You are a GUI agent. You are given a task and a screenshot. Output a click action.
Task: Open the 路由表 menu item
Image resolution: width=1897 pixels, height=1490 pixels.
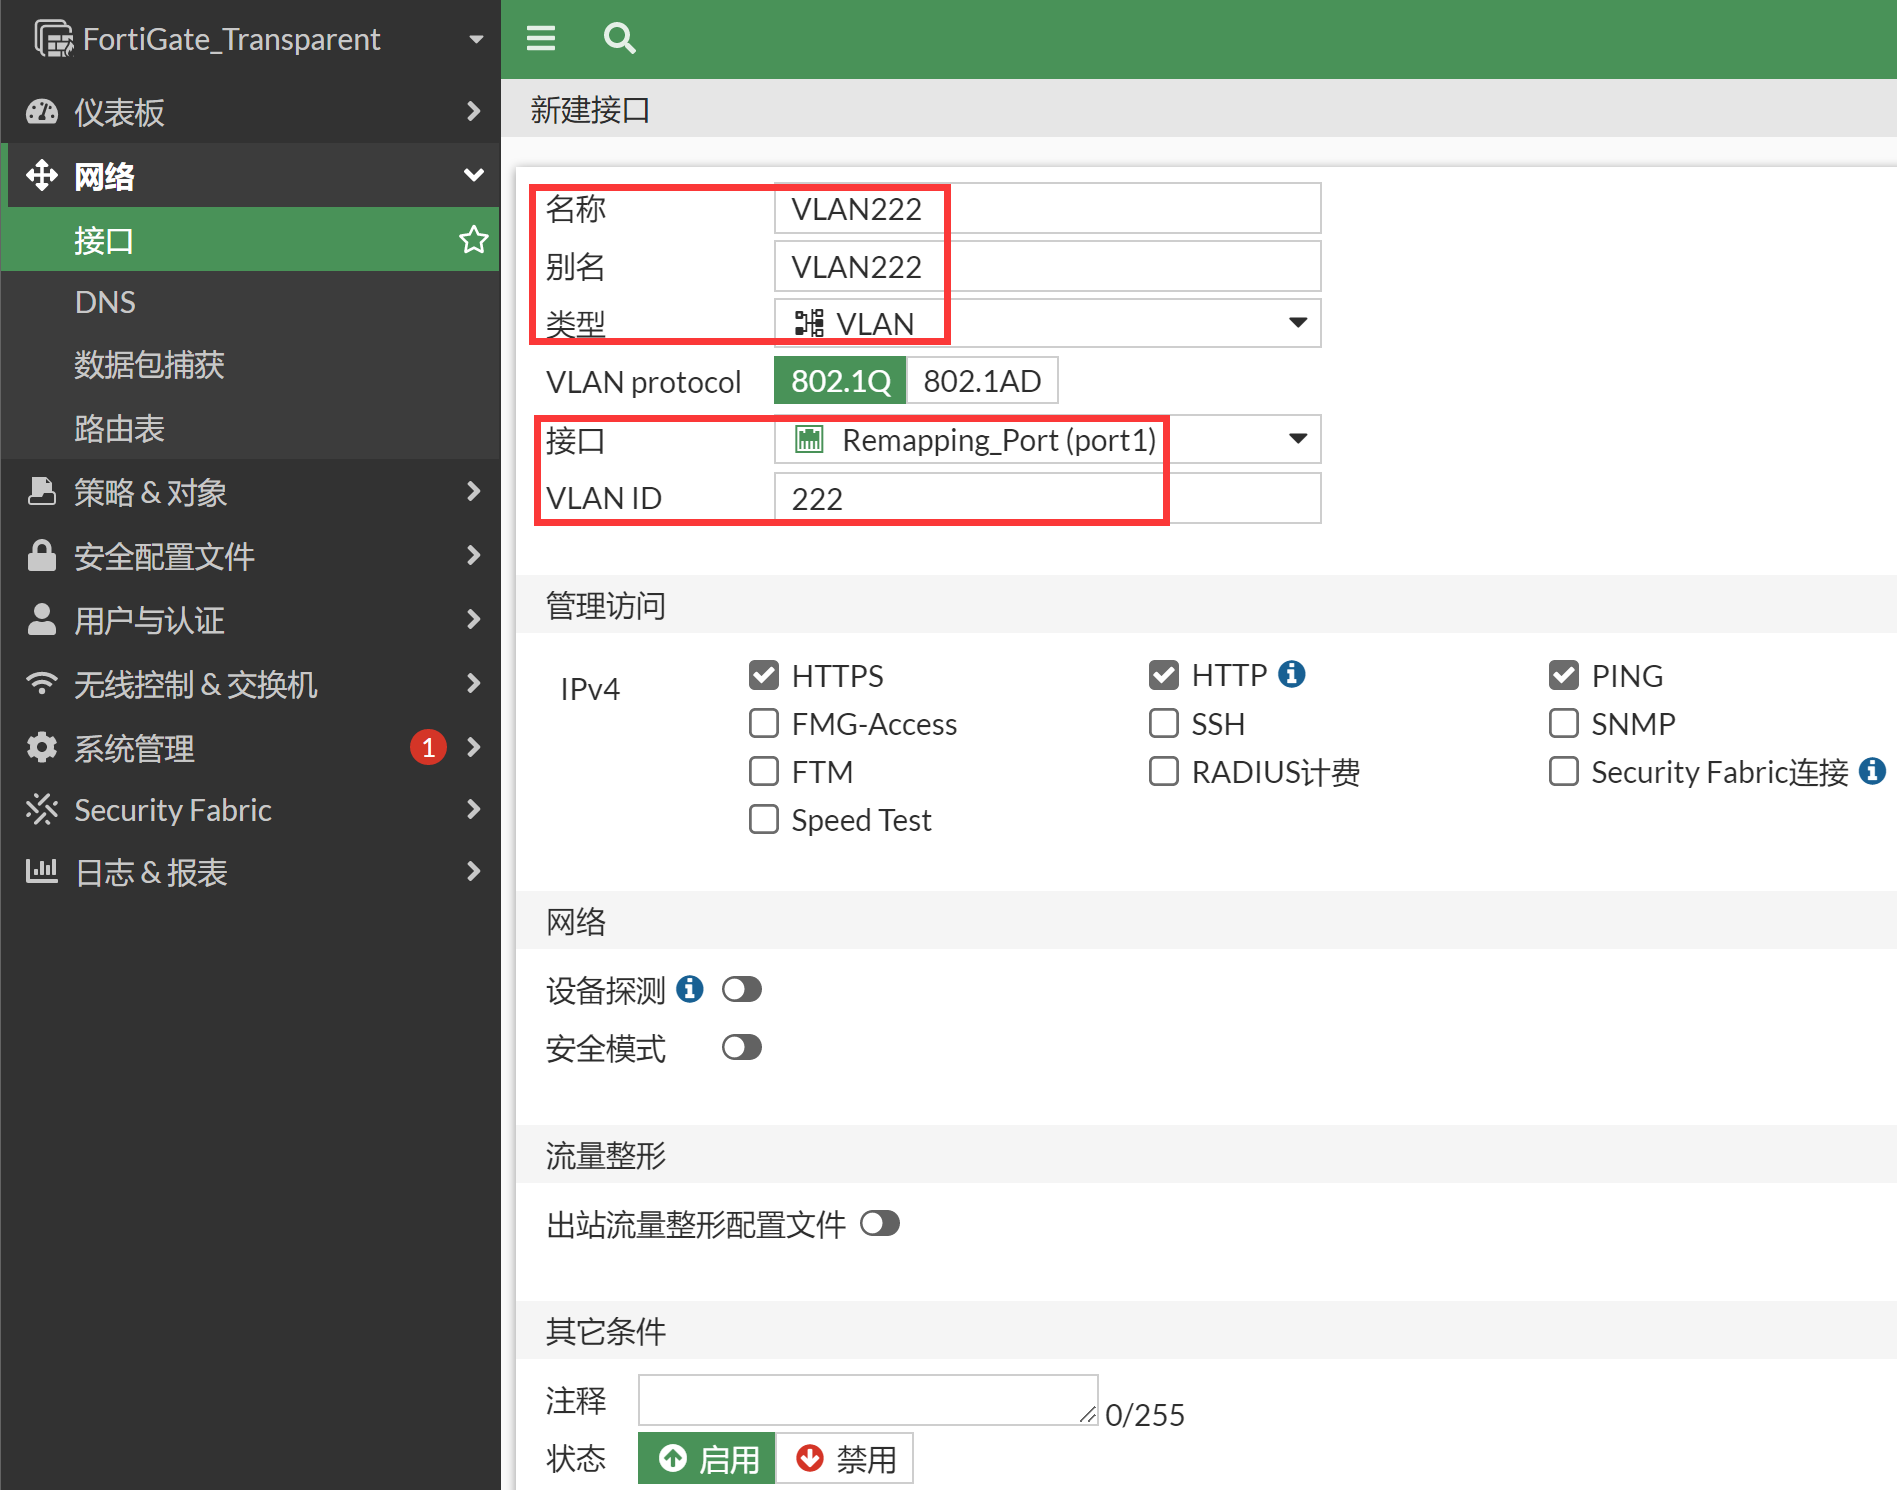[x=119, y=428]
